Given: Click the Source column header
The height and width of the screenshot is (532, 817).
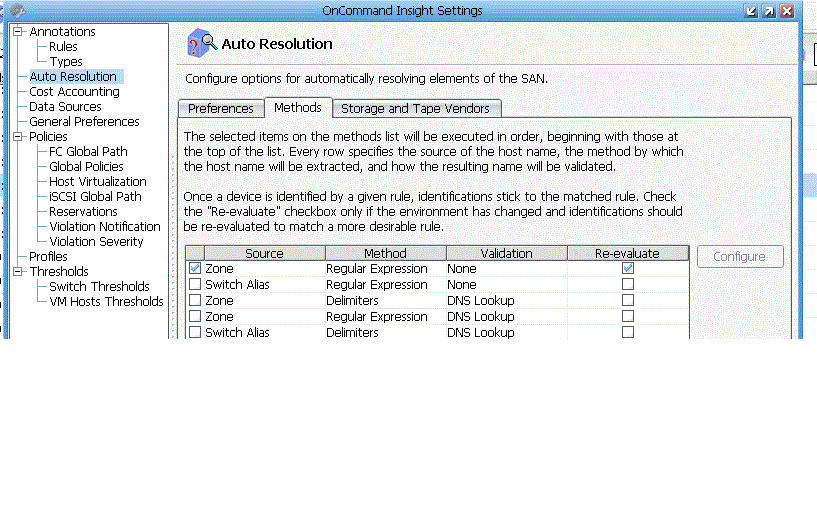Looking at the screenshot, I should (x=265, y=253).
